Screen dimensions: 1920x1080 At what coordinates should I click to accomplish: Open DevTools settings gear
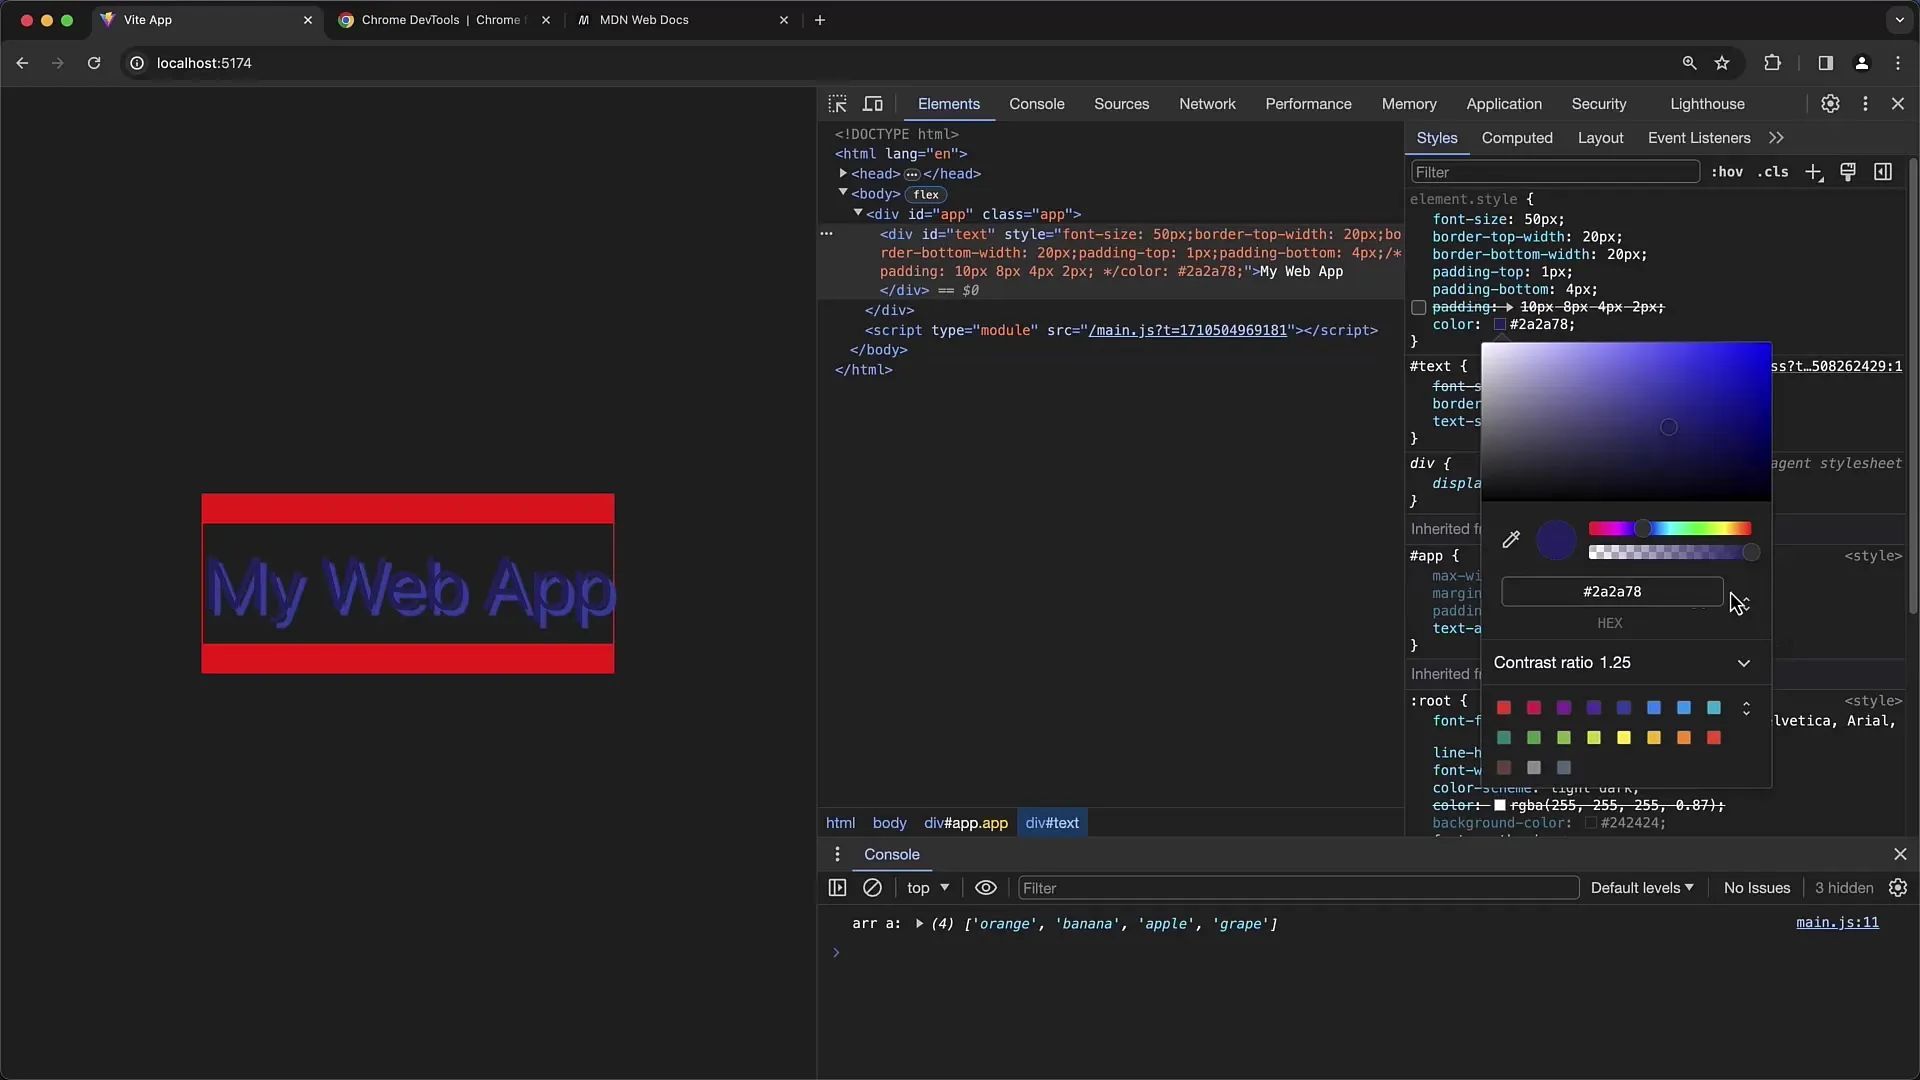pos(1830,104)
